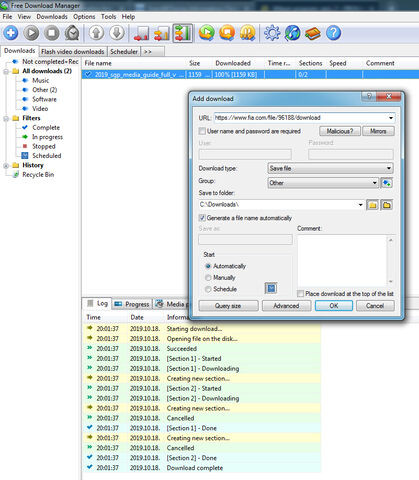The width and height of the screenshot is (419, 480).
Task: Open the Recycle Bin tree item
Action: pyautogui.click(x=38, y=175)
